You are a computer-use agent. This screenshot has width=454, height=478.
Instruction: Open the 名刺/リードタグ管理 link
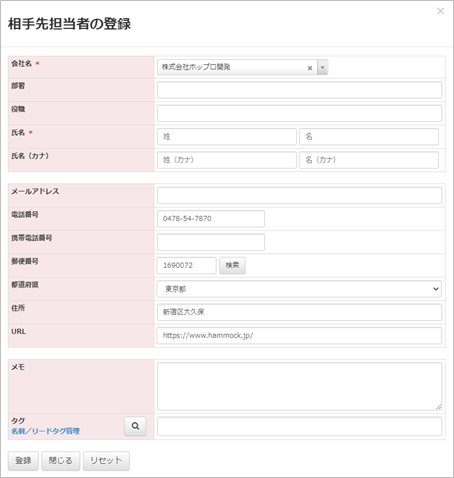click(x=45, y=431)
